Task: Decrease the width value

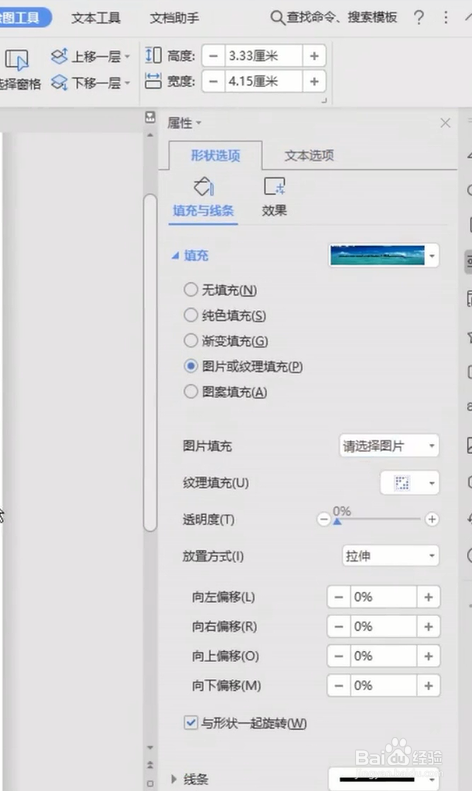Action: point(213,81)
